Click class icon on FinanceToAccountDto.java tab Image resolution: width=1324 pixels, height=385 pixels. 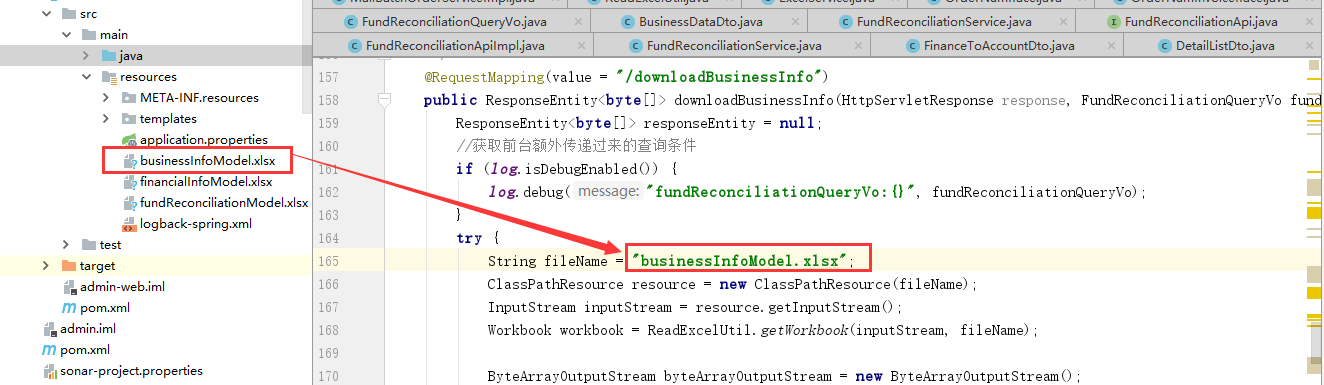pos(913,46)
